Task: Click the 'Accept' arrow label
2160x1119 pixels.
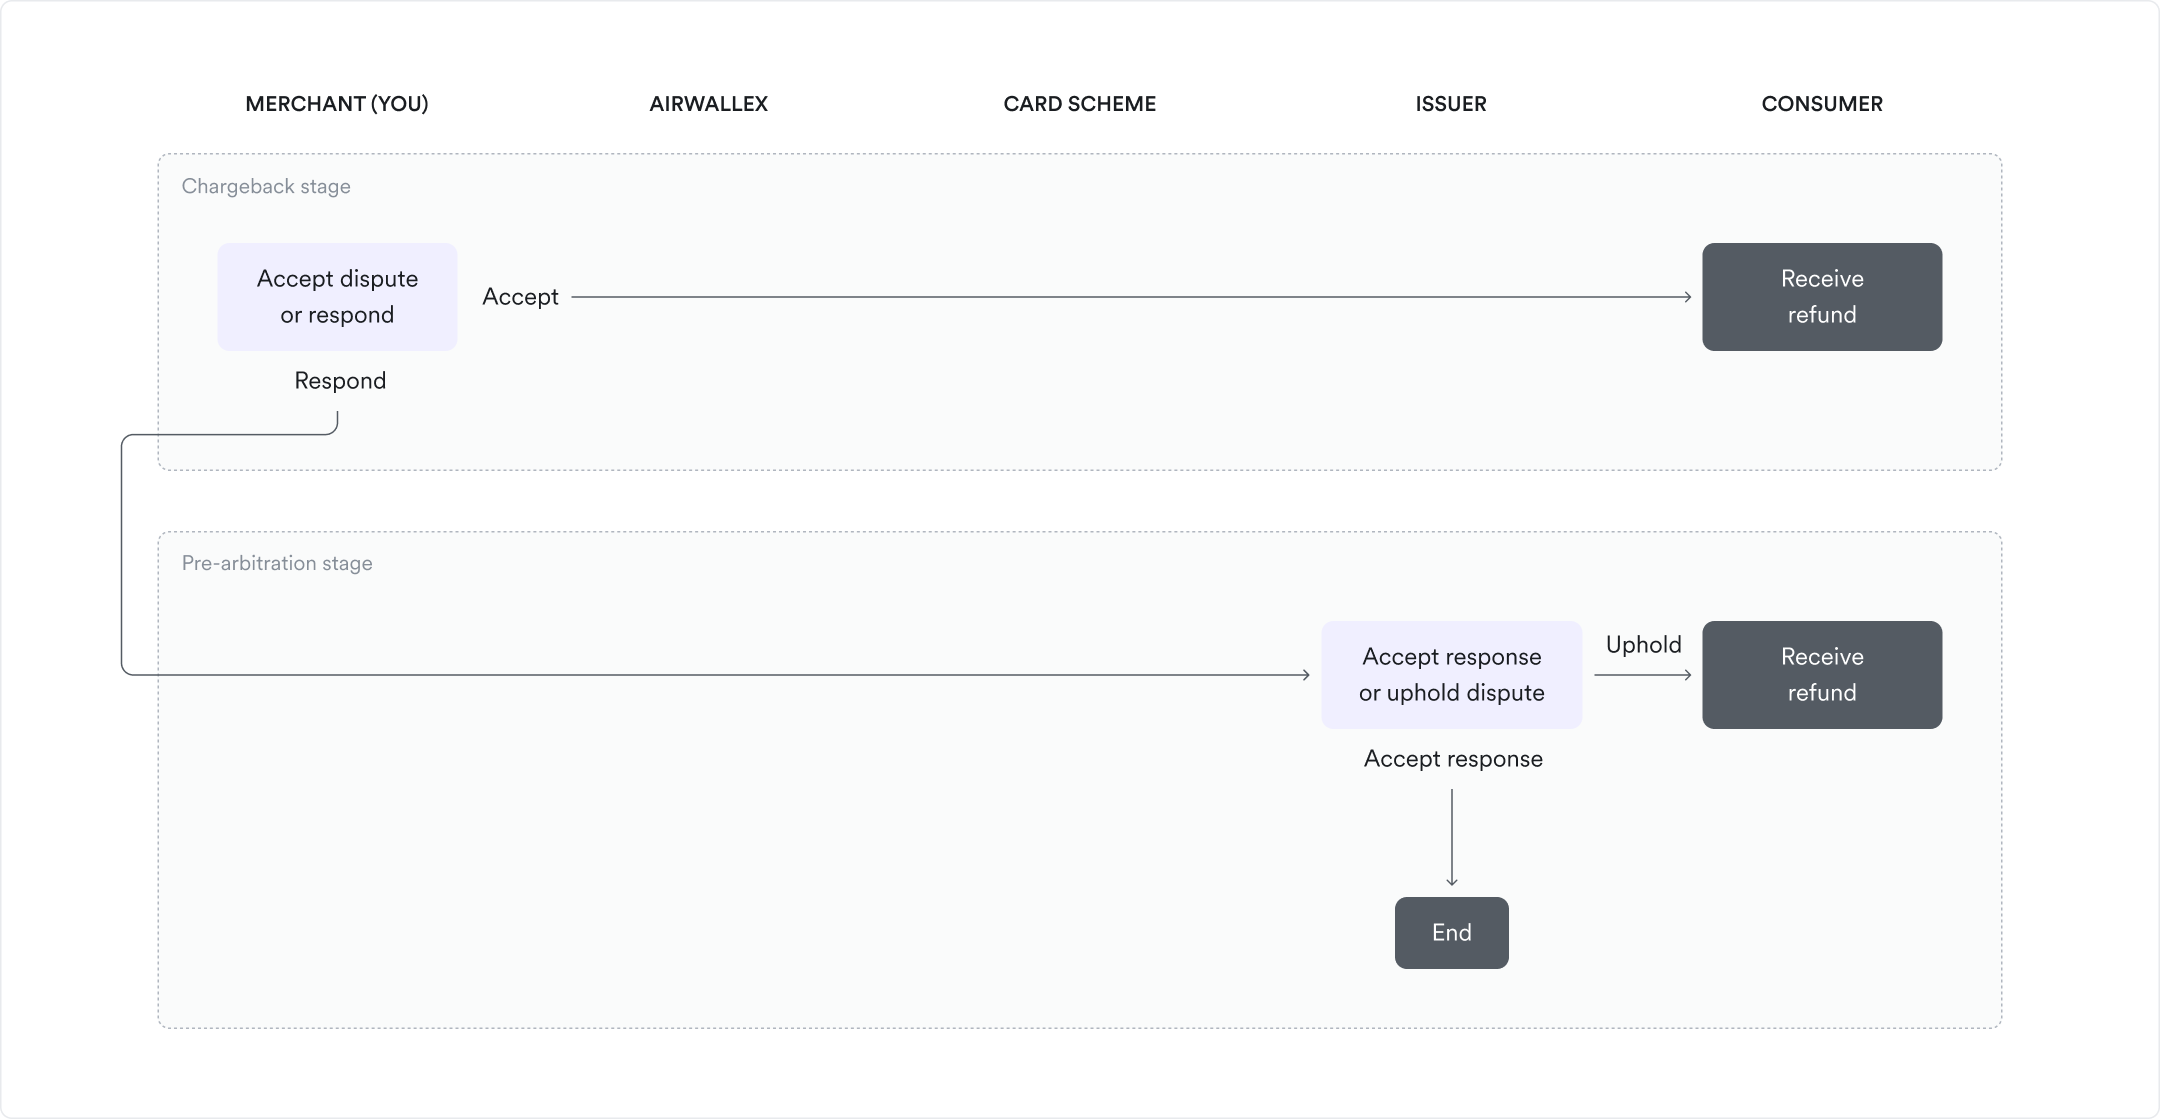Action: (x=520, y=297)
